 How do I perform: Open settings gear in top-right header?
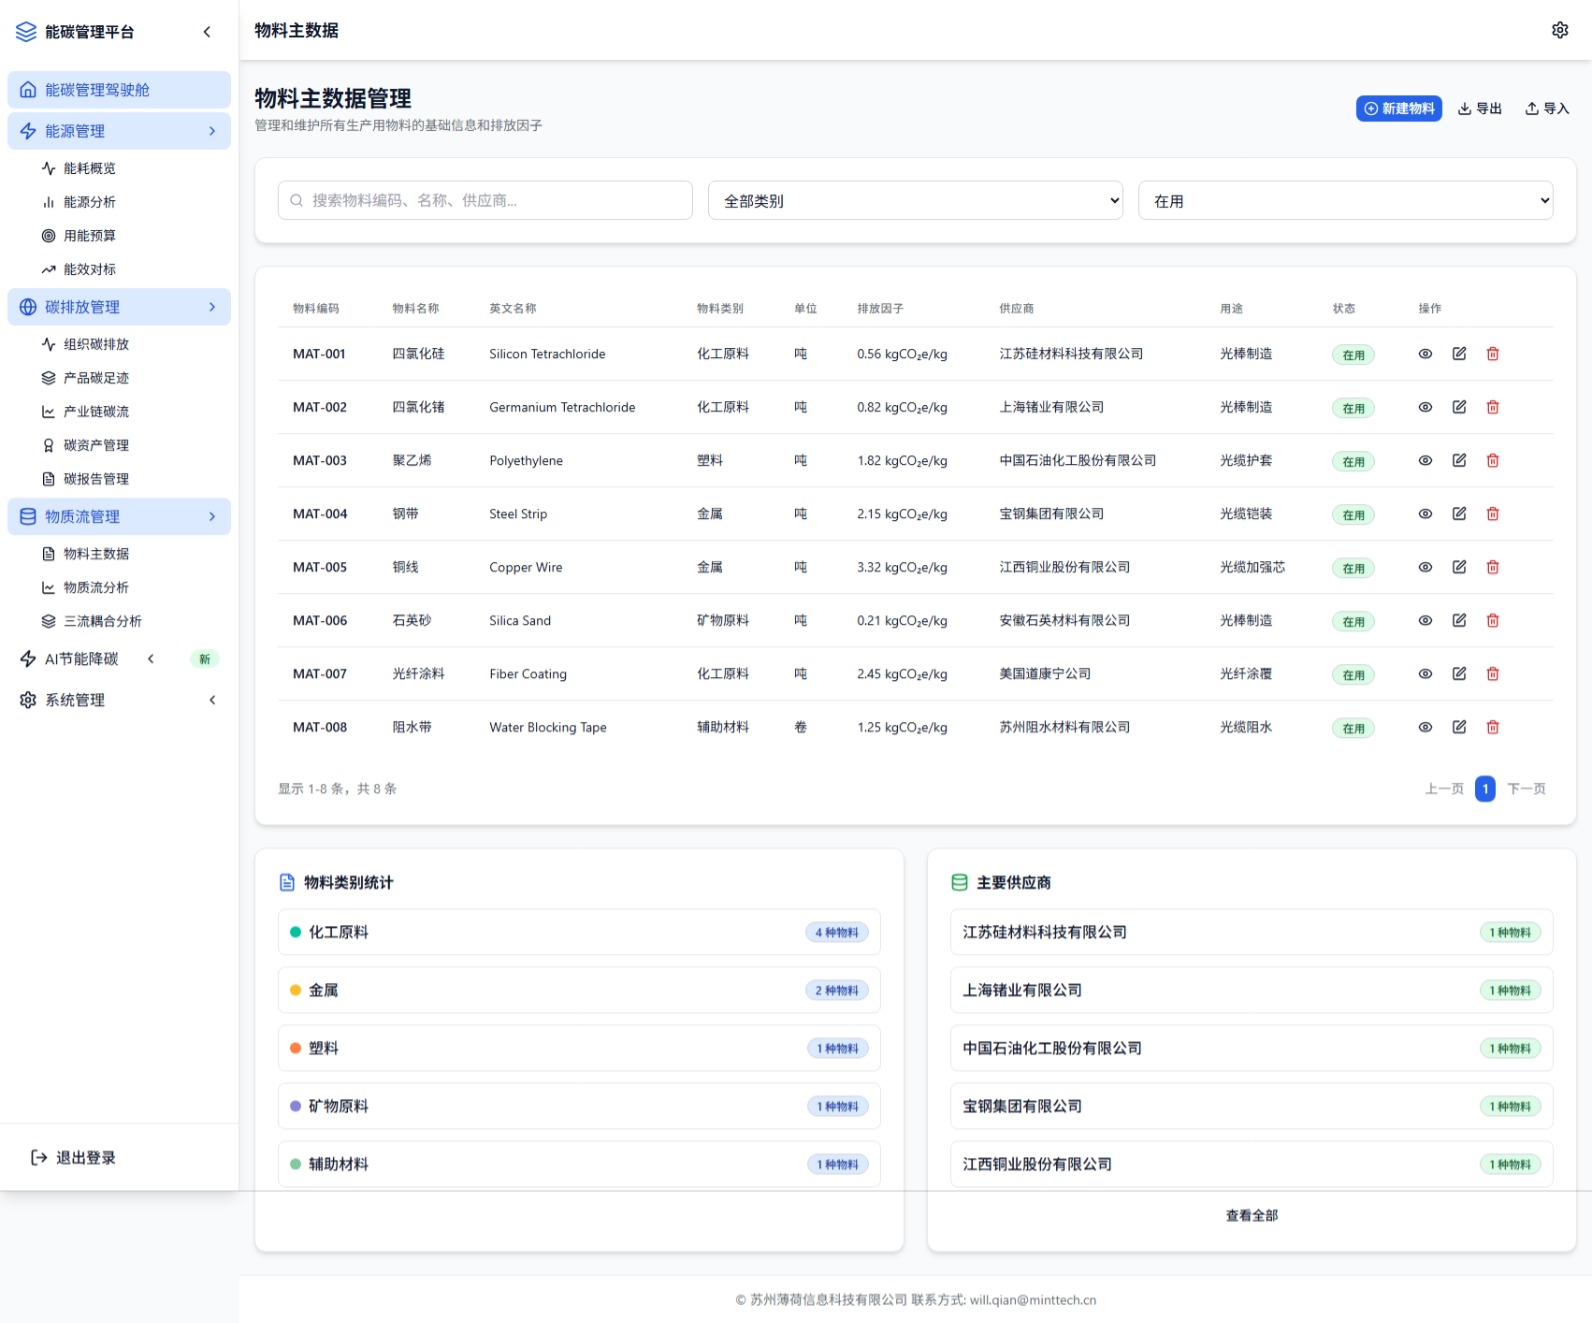click(x=1559, y=30)
